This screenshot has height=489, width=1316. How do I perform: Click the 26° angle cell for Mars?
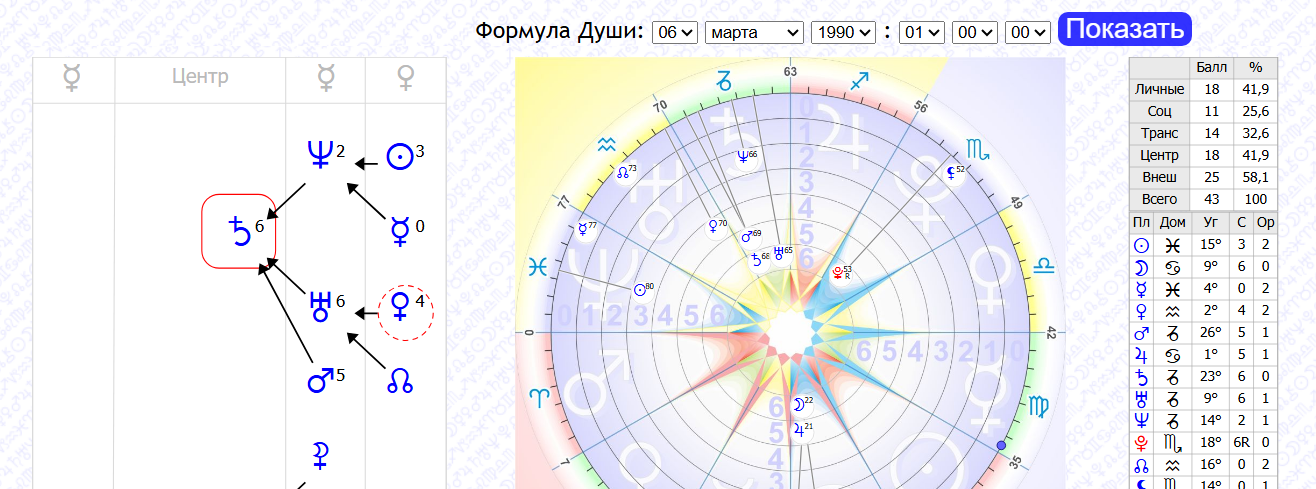coord(1211,333)
